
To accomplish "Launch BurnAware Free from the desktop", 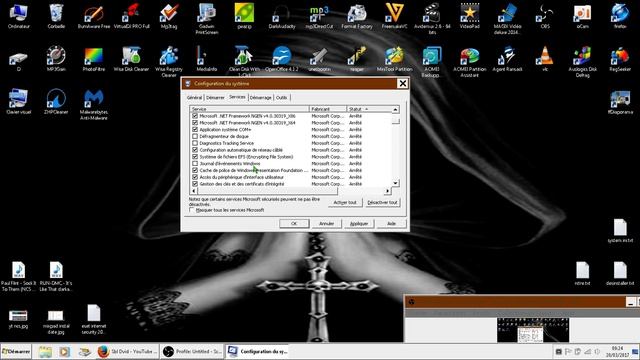I will (x=94, y=16).
